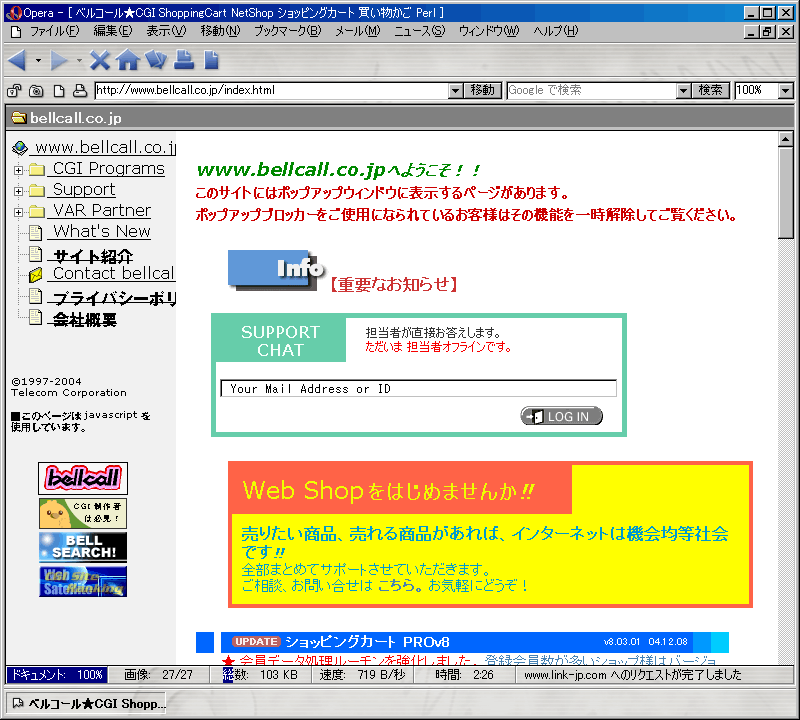Open the Google search dropdown arrow
This screenshot has height=720, width=800.
(684, 91)
